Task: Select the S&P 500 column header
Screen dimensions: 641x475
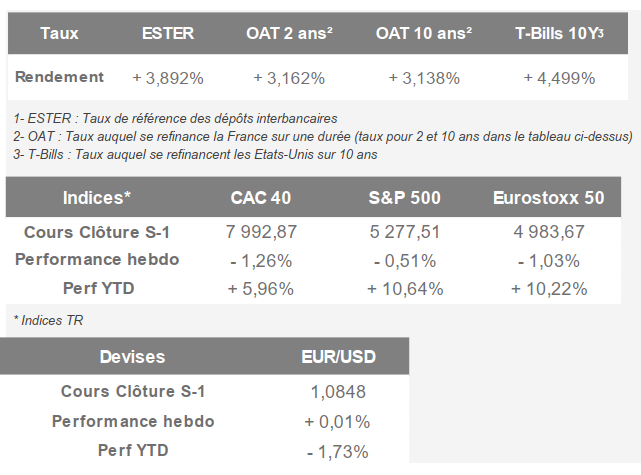Action: [x=403, y=197]
